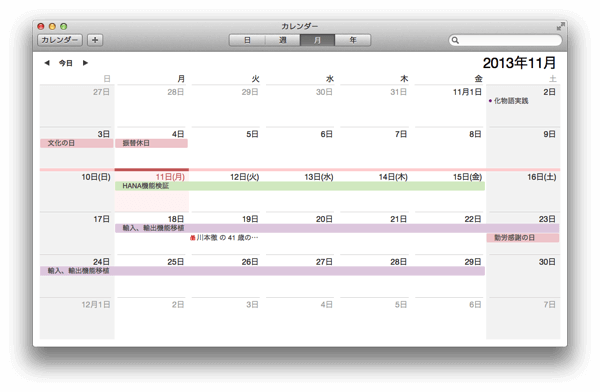Click the 2013年11月 month title
This screenshot has width=600, height=392.
tap(519, 63)
